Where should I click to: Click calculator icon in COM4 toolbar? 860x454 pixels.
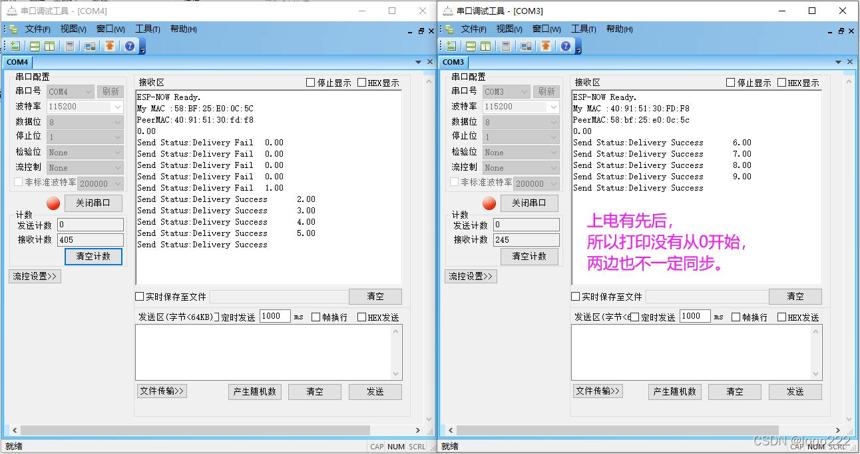69,47
